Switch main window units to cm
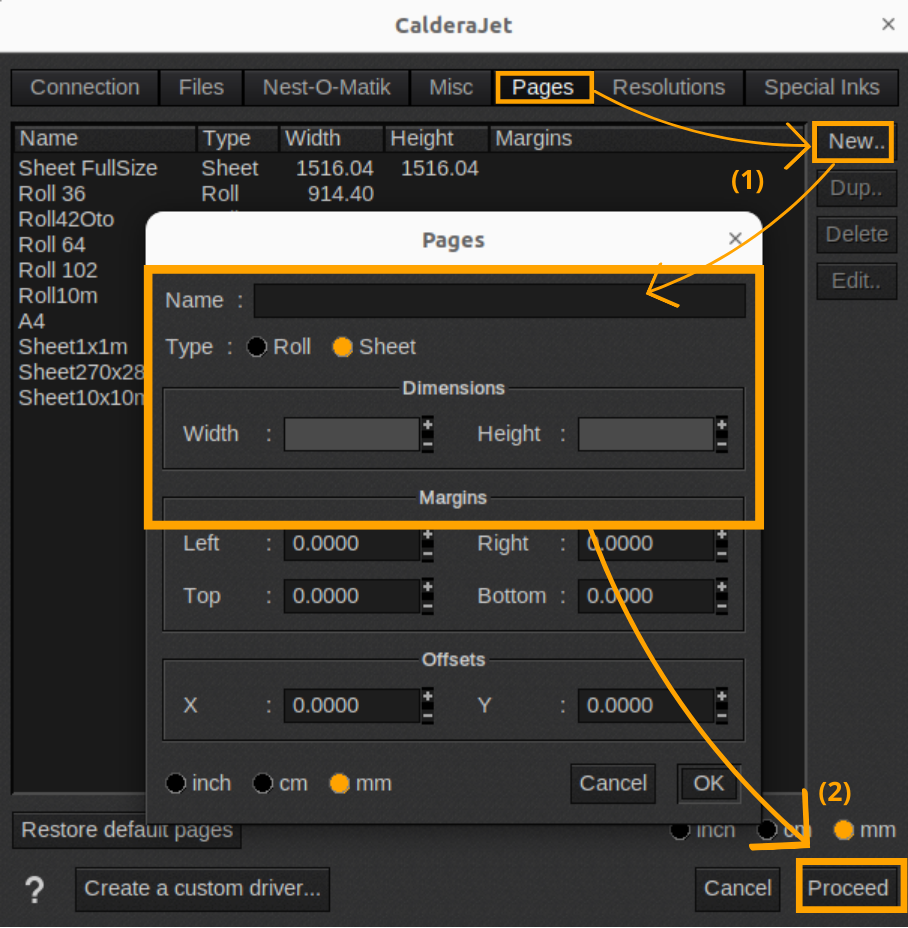This screenshot has height=928, width=908. (x=767, y=830)
